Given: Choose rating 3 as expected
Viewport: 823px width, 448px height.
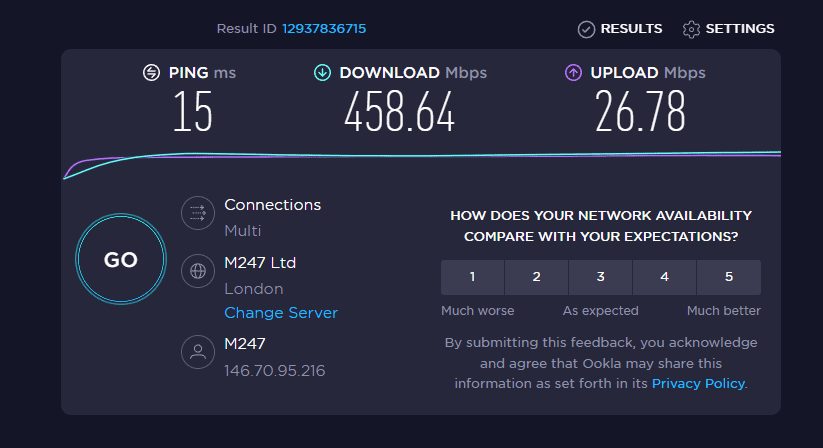Looking at the screenshot, I should pos(600,277).
